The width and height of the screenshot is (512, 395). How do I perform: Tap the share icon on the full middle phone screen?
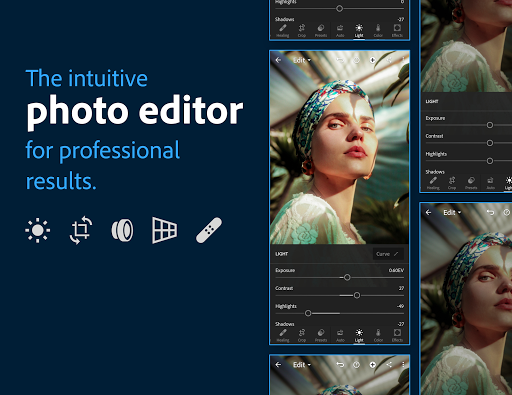(389, 60)
